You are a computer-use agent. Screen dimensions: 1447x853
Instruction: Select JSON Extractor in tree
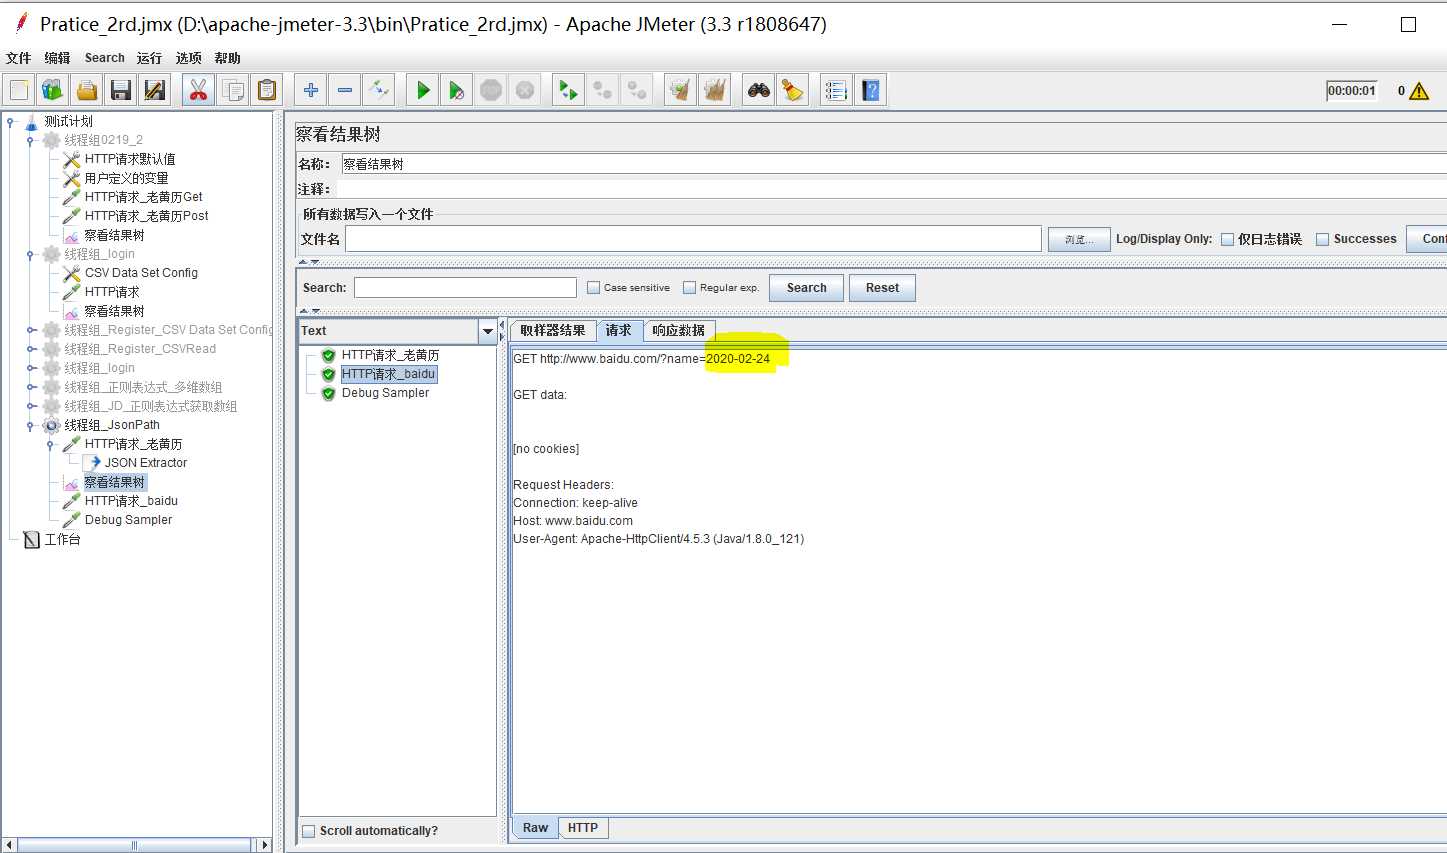tap(145, 463)
